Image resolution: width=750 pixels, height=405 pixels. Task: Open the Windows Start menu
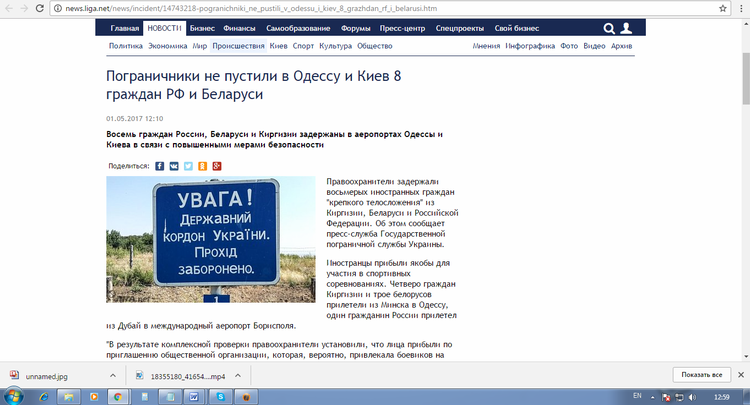(14, 396)
